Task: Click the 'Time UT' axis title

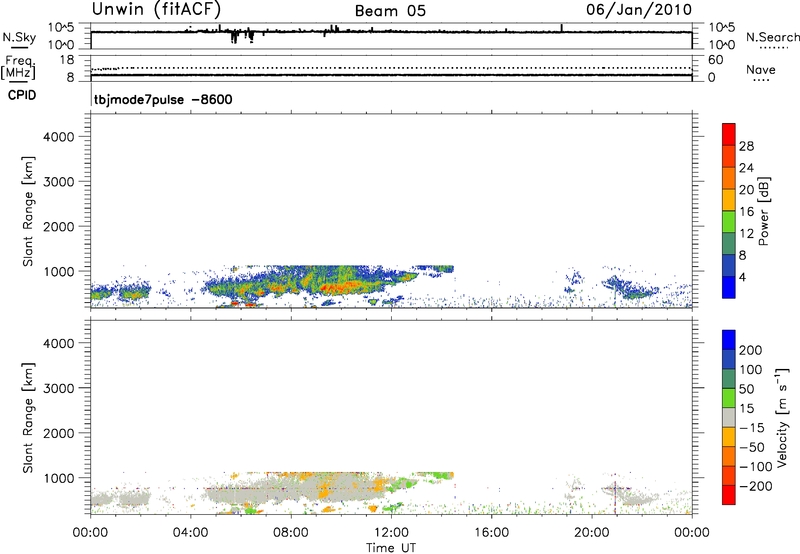Action: pyautogui.click(x=391, y=548)
